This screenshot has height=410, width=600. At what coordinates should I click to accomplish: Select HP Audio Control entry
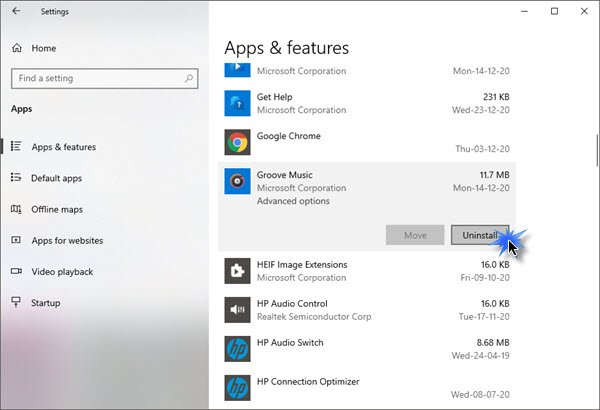pos(367,310)
